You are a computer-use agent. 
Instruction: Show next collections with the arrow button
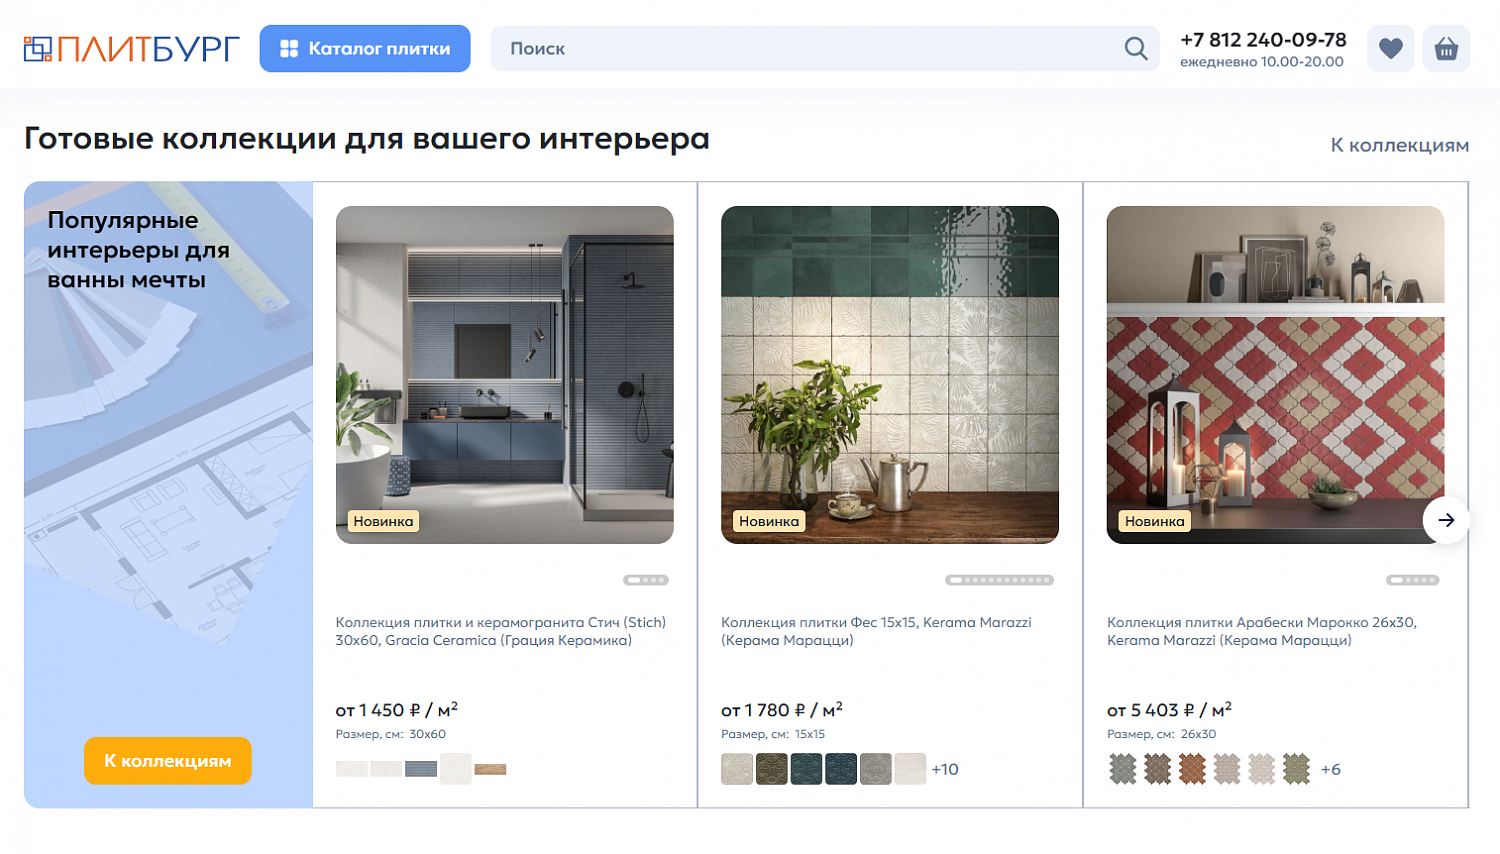(x=1446, y=520)
